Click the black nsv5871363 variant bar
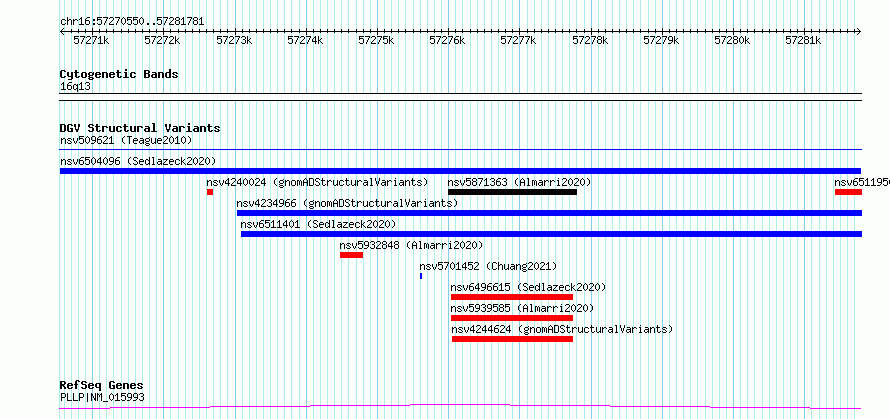Viewport: 890px width, 419px height. [x=513, y=192]
